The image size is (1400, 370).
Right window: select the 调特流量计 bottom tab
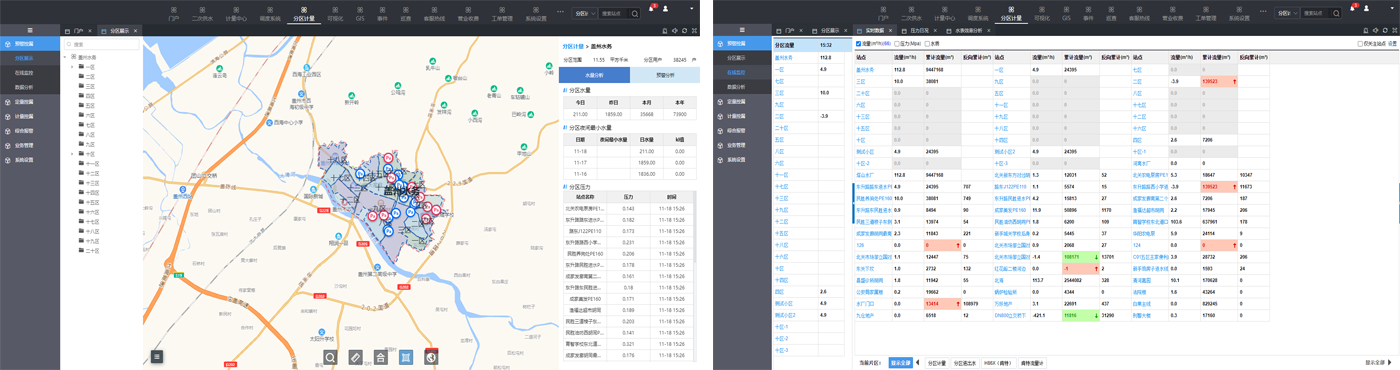pyautogui.click(x=1033, y=363)
